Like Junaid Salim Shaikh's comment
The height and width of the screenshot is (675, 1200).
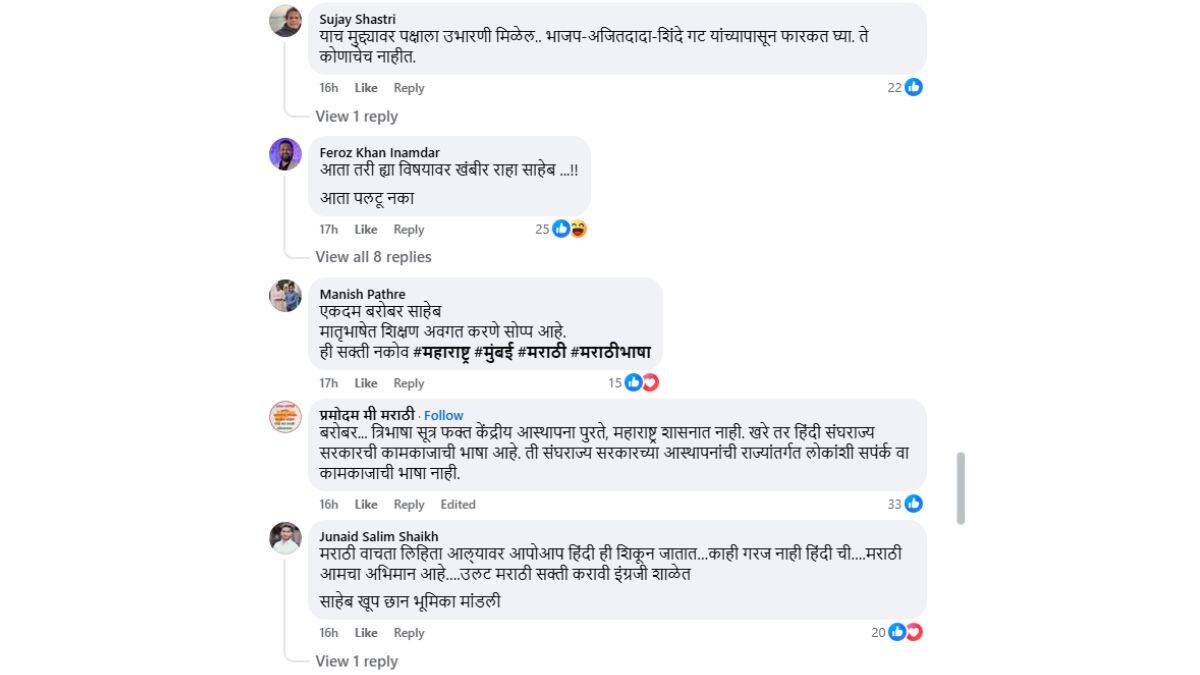365,632
